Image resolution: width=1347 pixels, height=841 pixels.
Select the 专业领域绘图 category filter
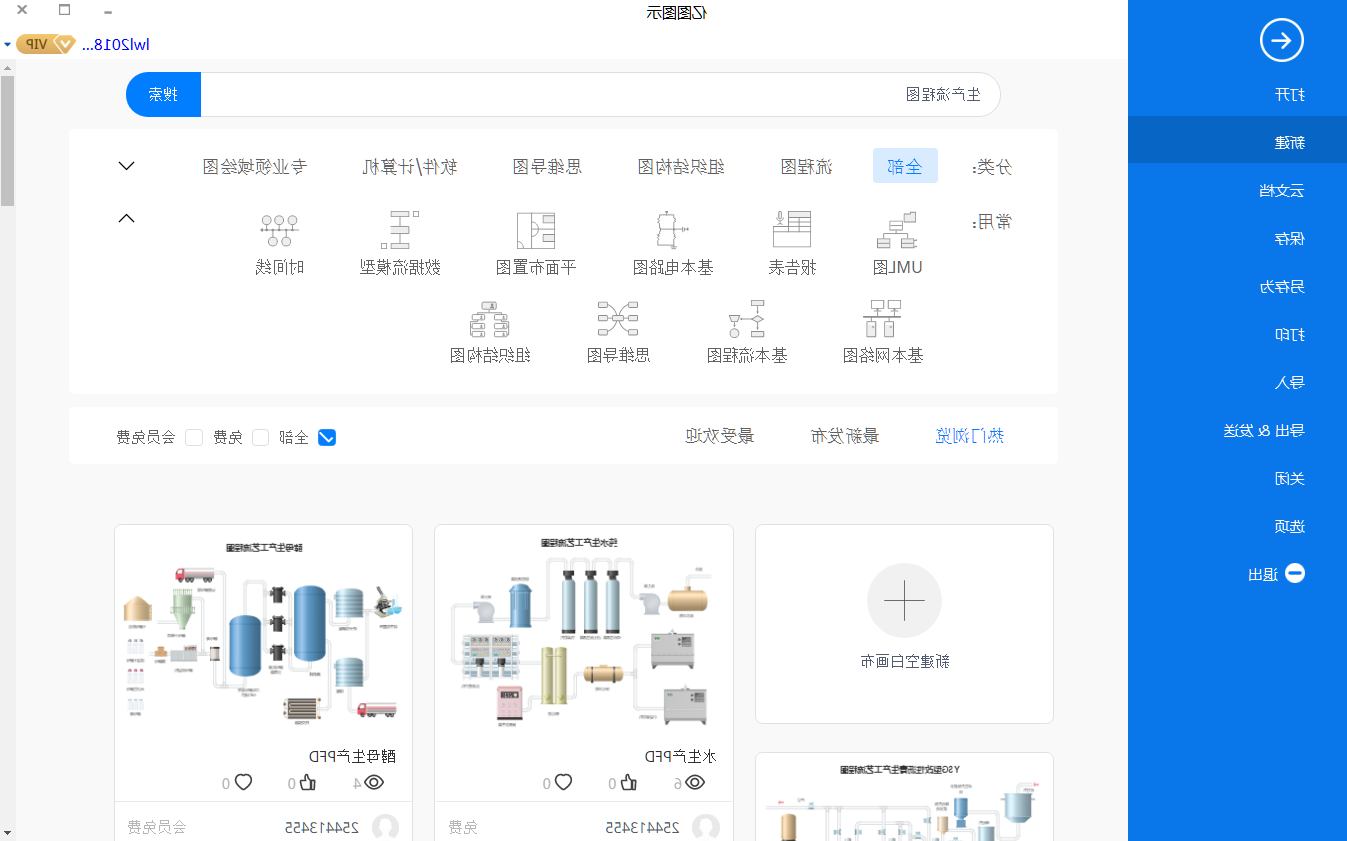click(x=254, y=167)
